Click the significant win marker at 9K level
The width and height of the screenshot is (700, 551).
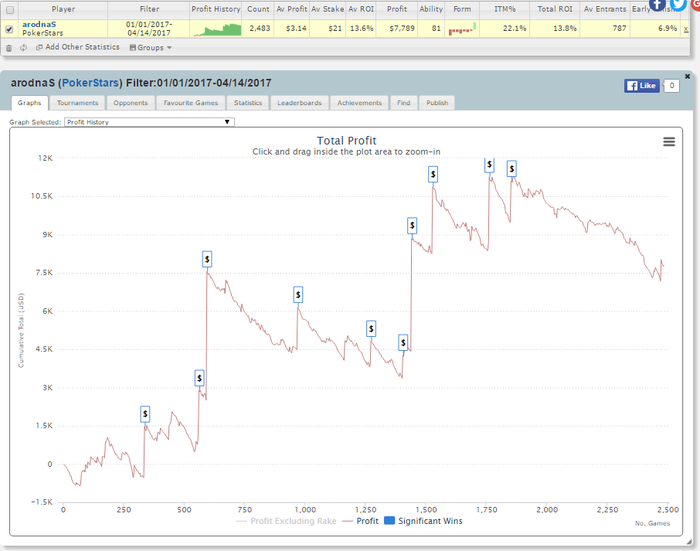pyautogui.click(x=412, y=225)
